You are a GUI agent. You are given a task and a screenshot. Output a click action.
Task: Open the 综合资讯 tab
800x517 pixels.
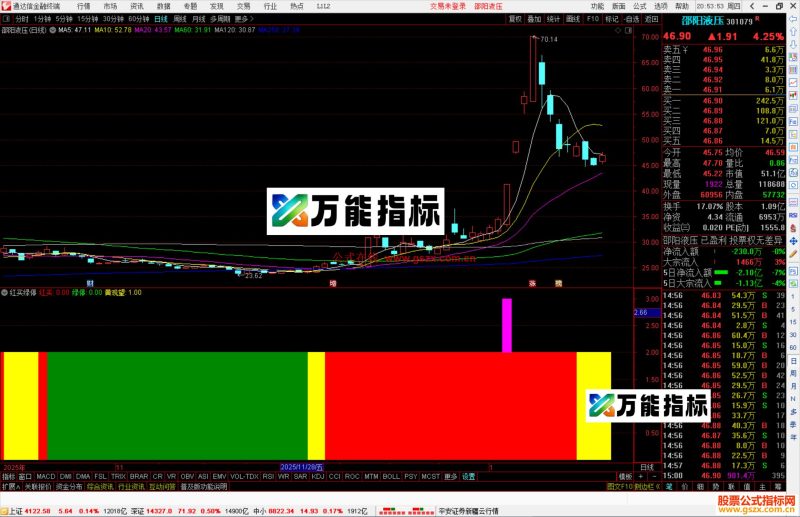tap(100, 486)
